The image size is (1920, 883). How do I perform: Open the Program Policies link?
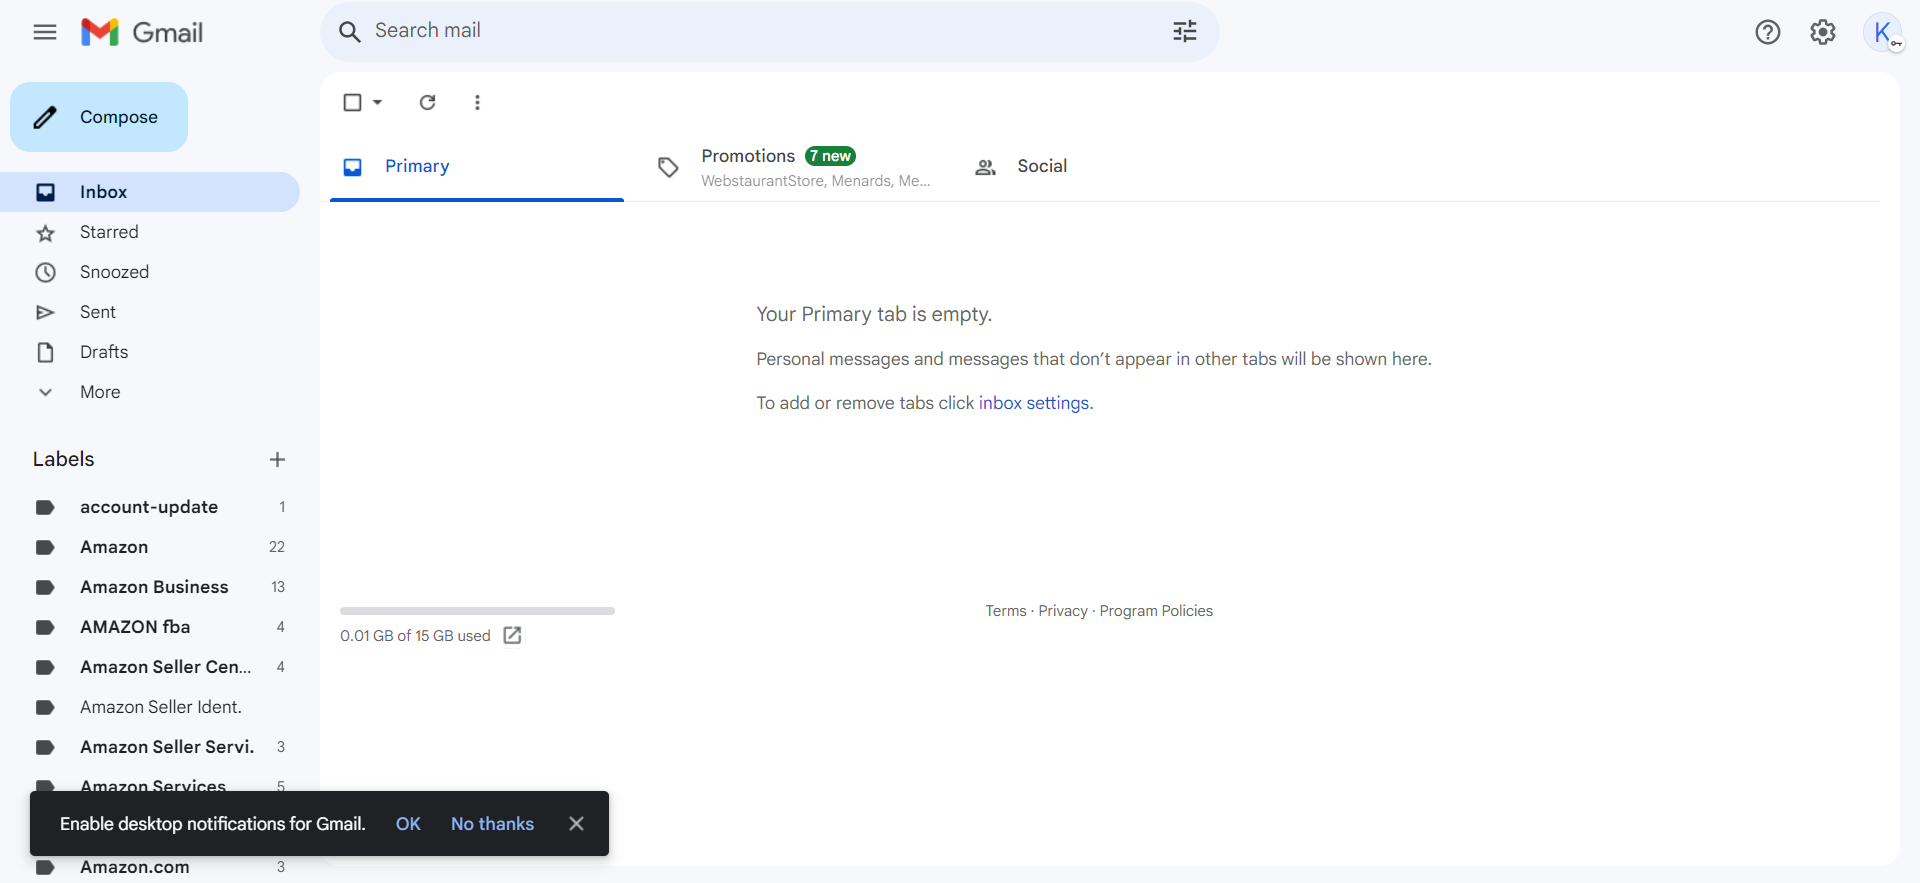pos(1156,611)
